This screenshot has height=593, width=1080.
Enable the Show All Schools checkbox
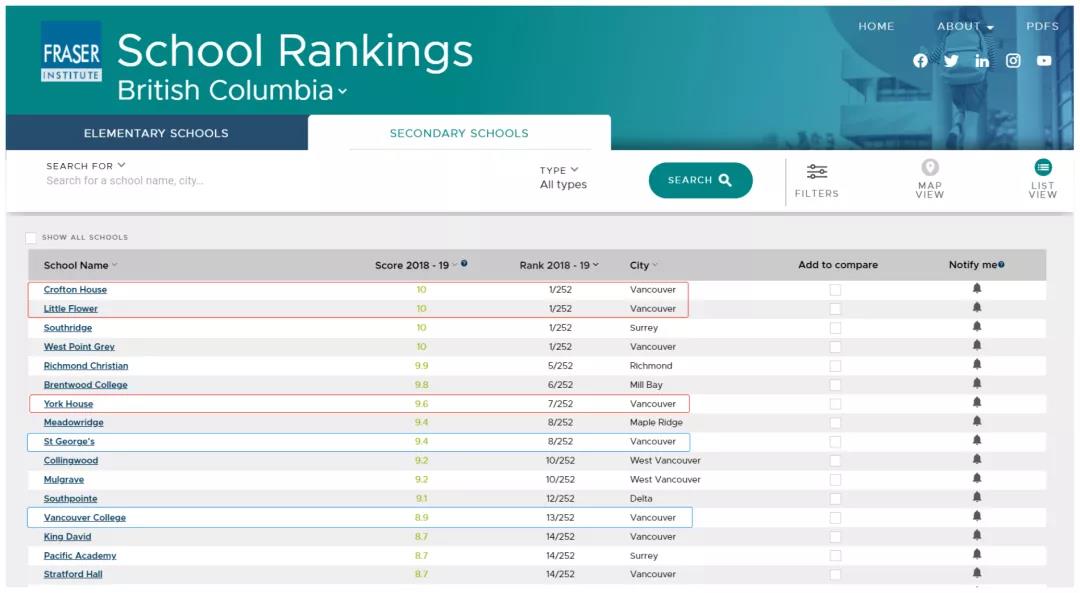tap(31, 238)
